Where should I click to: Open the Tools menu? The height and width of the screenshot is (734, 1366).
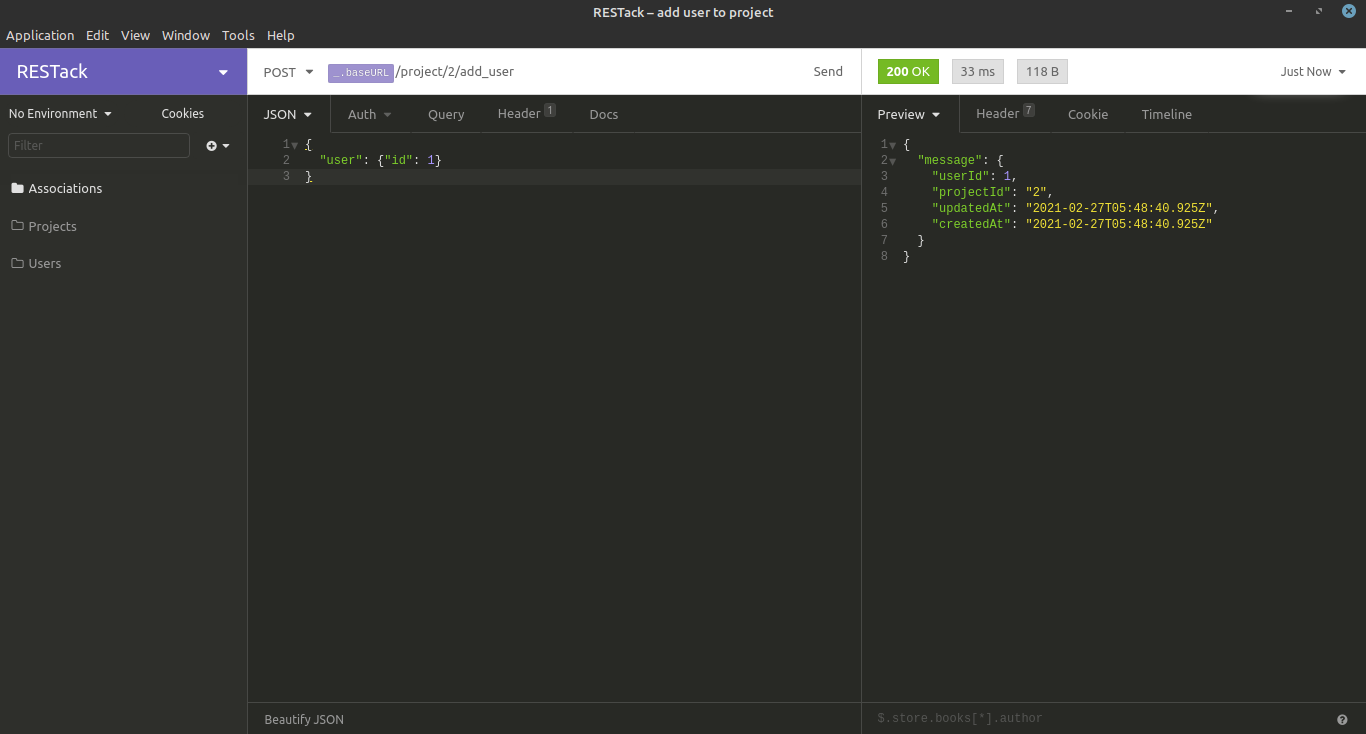point(238,35)
